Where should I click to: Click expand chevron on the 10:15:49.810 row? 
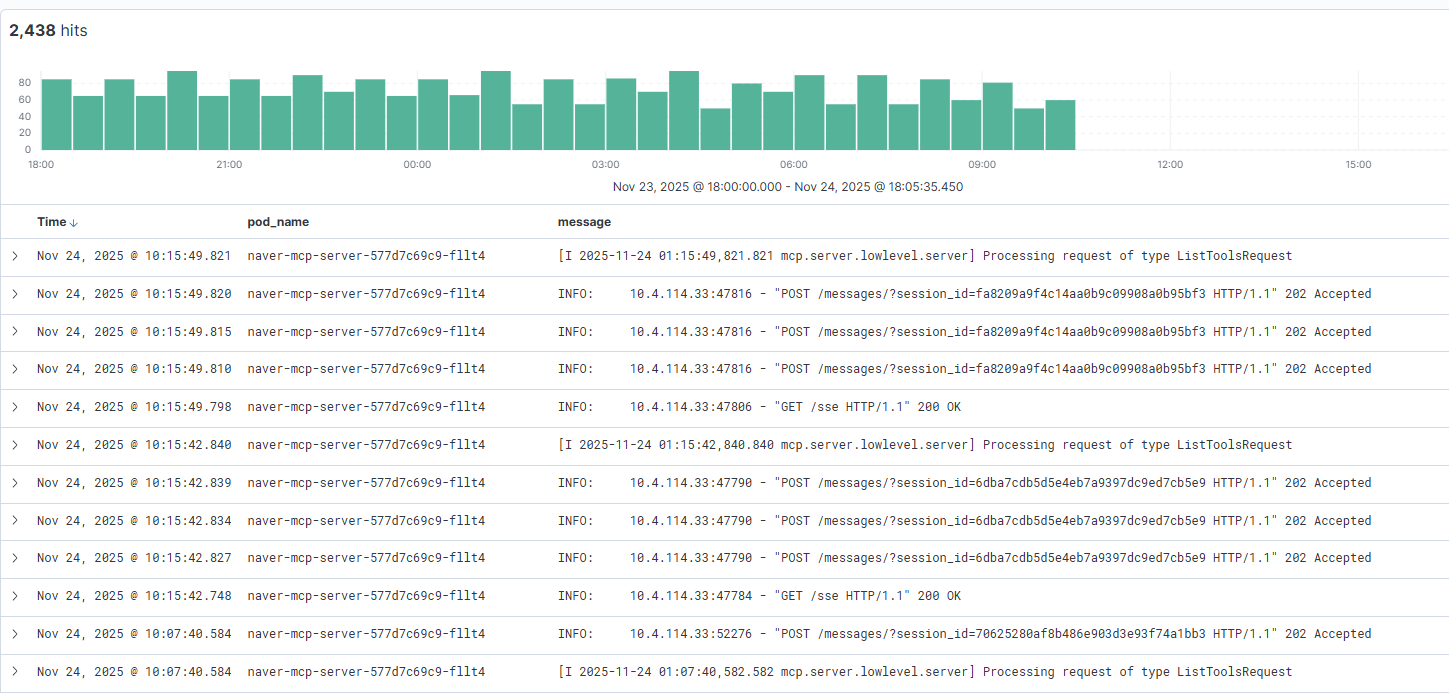[14, 368]
